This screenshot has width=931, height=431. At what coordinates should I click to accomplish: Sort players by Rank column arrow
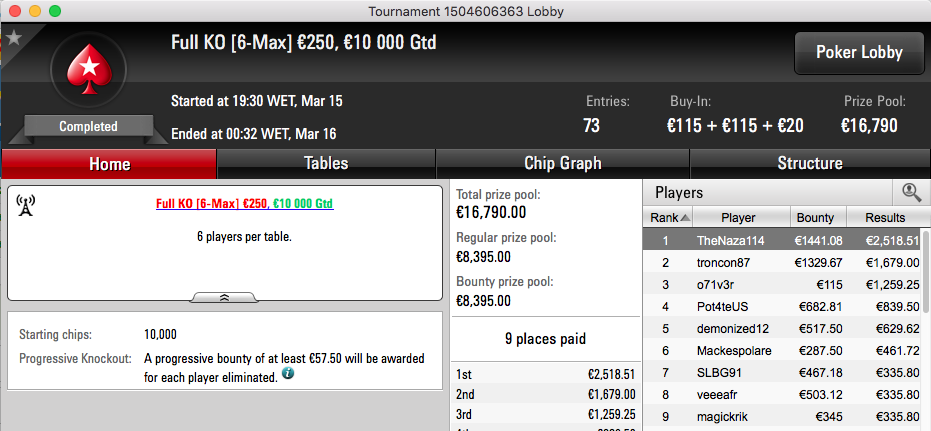click(x=685, y=218)
